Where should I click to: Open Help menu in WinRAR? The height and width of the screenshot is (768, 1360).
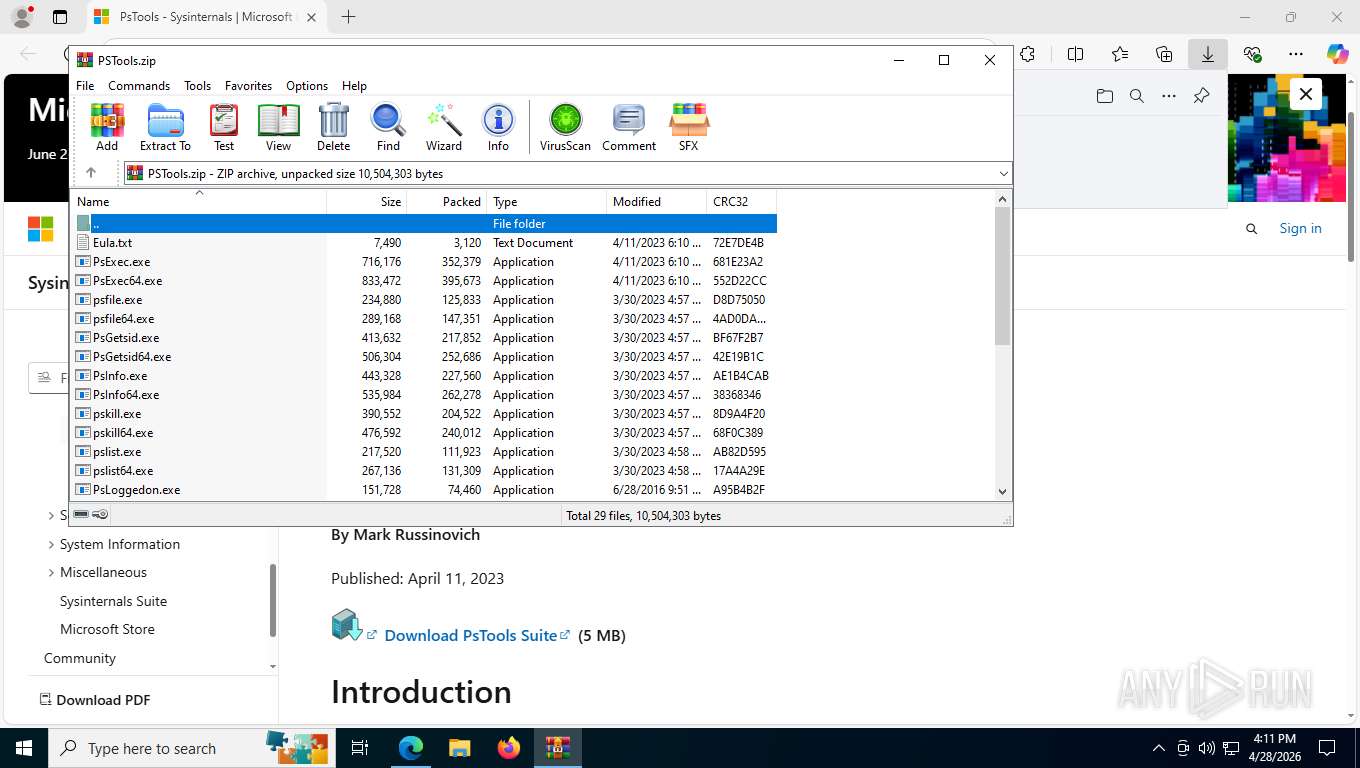click(354, 86)
